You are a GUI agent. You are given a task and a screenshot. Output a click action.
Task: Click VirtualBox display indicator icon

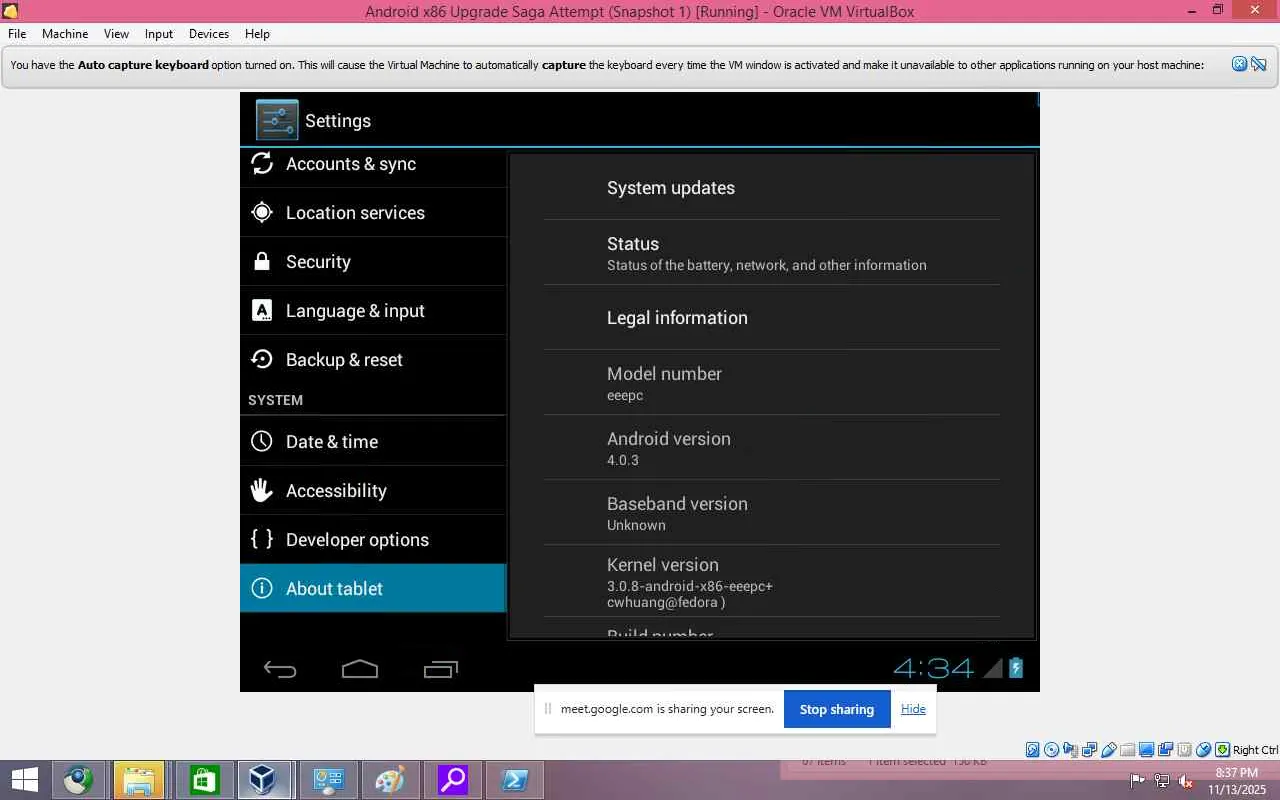pyautogui.click(x=1147, y=750)
